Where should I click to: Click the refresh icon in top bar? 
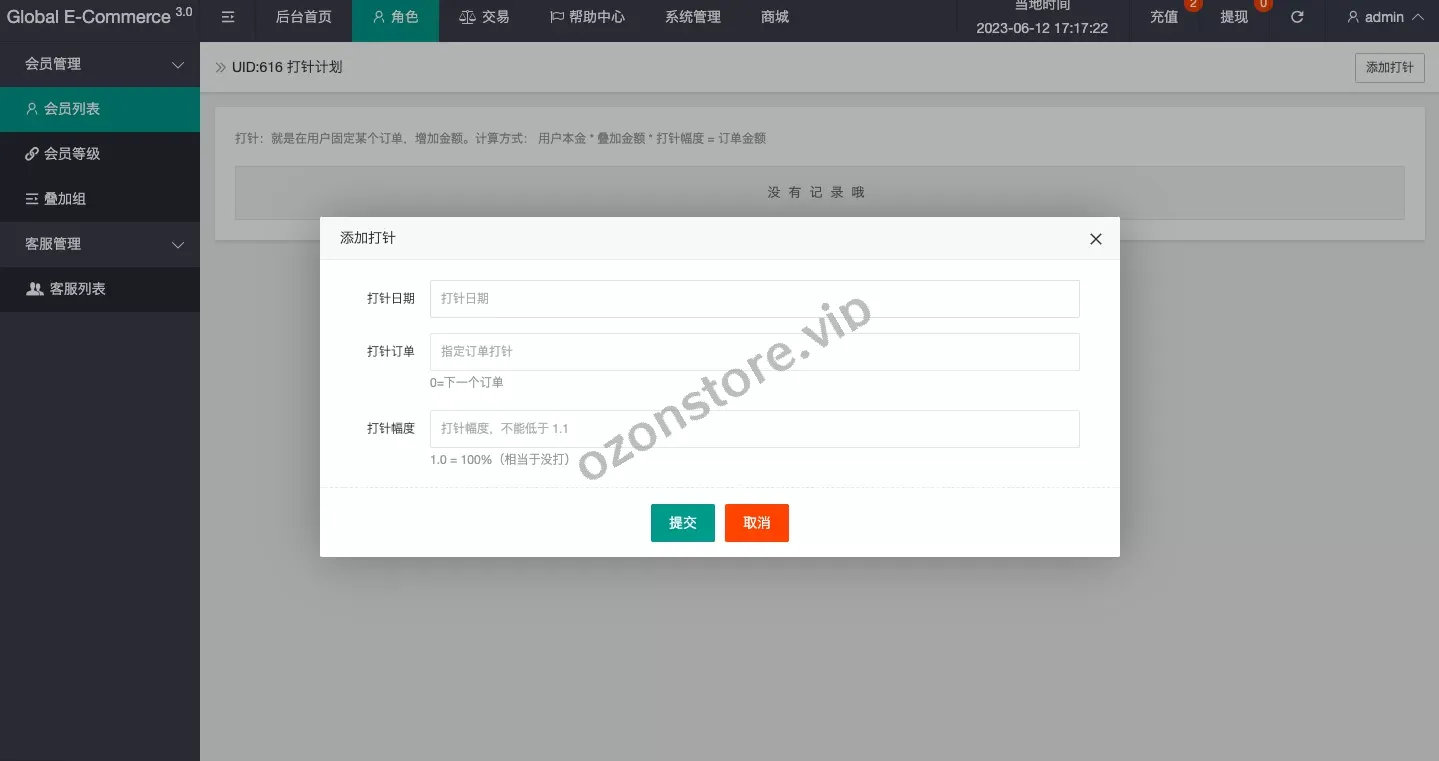coord(1297,17)
